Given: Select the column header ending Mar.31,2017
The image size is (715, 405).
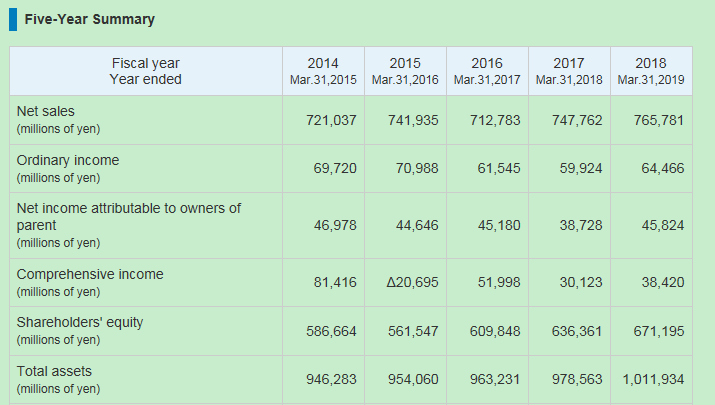Looking at the screenshot, I should pyautogui.click(x=486, y=71).
